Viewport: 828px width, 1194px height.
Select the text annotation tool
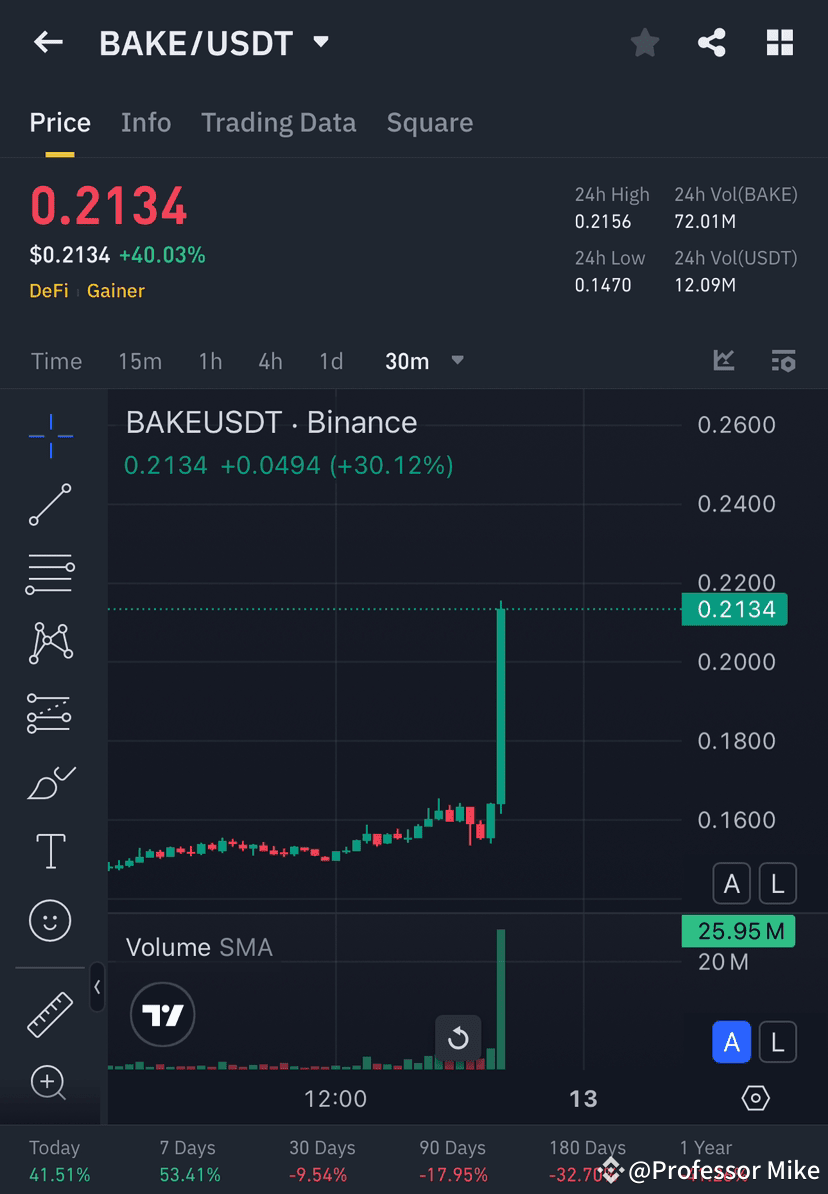click(50, 851)
